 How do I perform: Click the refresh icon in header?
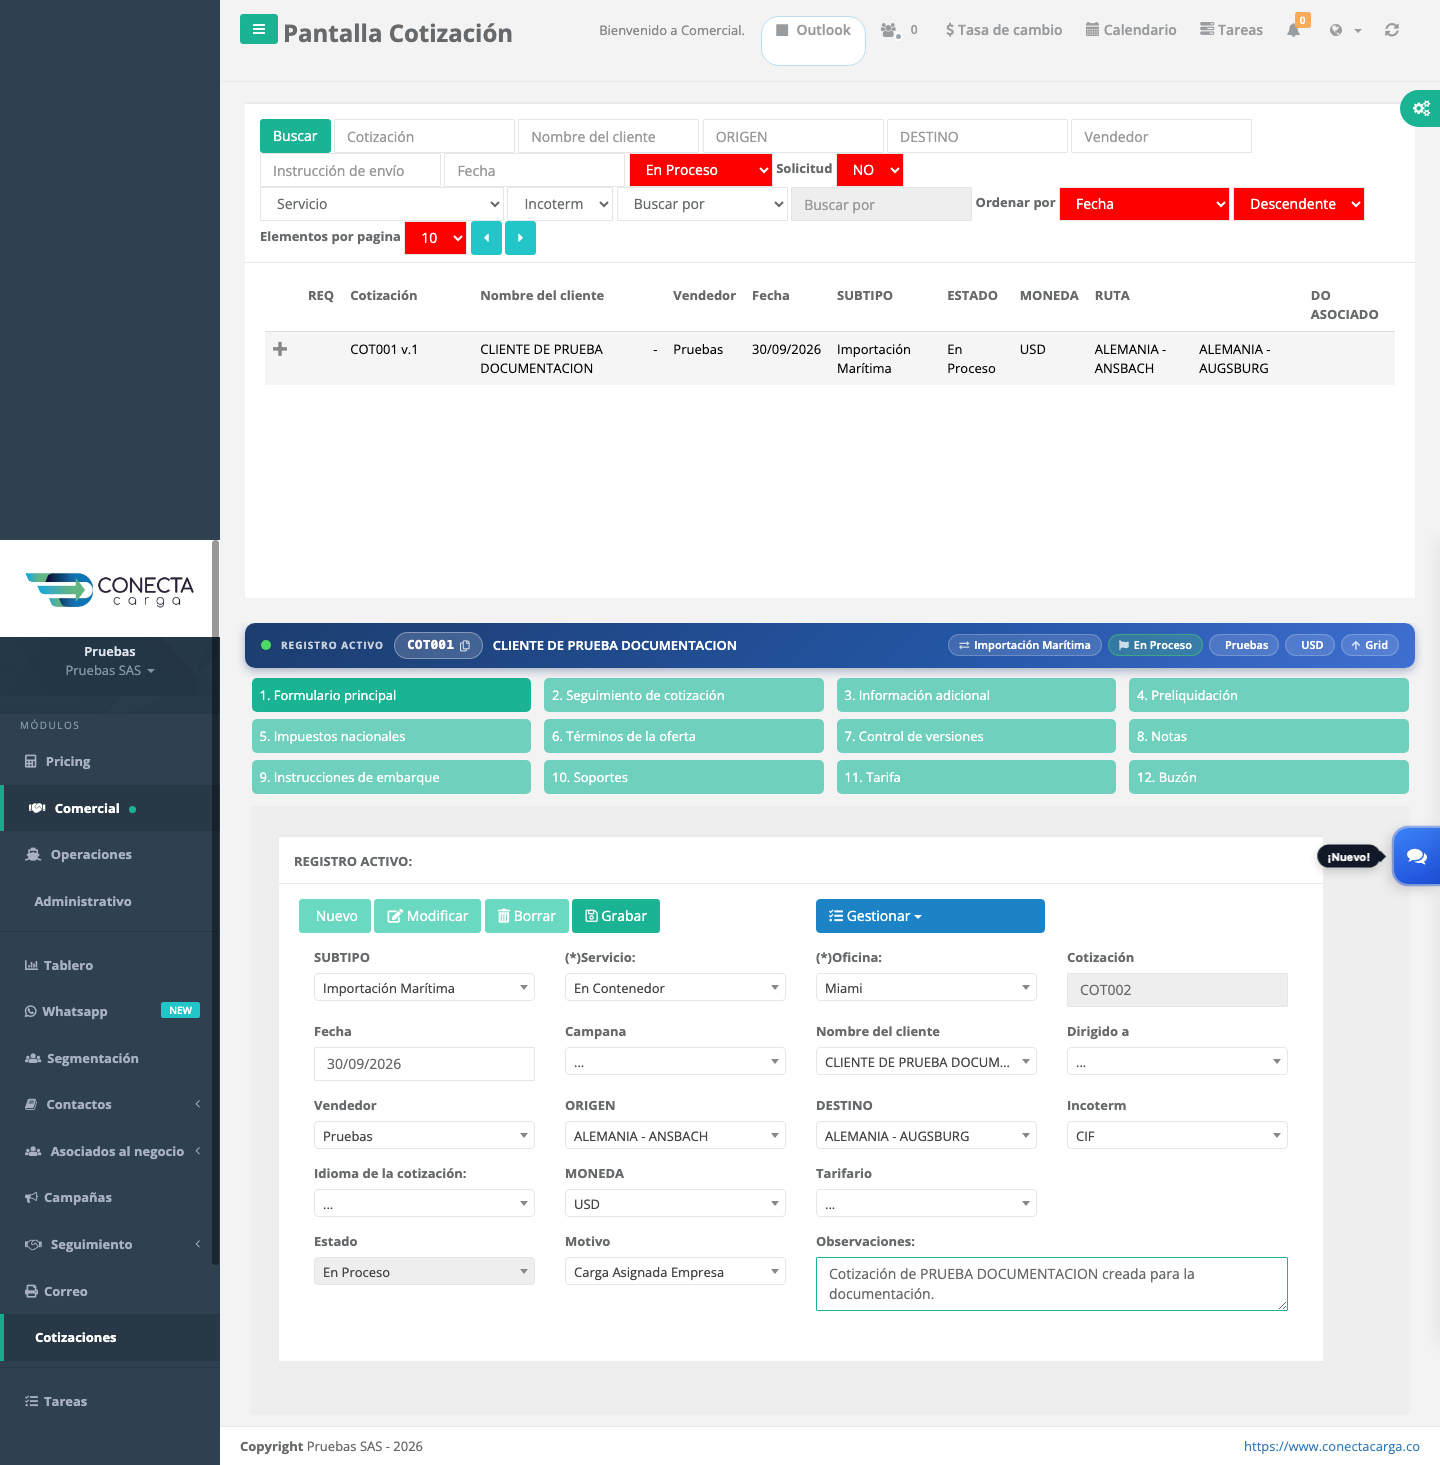tap(1392, 30)
